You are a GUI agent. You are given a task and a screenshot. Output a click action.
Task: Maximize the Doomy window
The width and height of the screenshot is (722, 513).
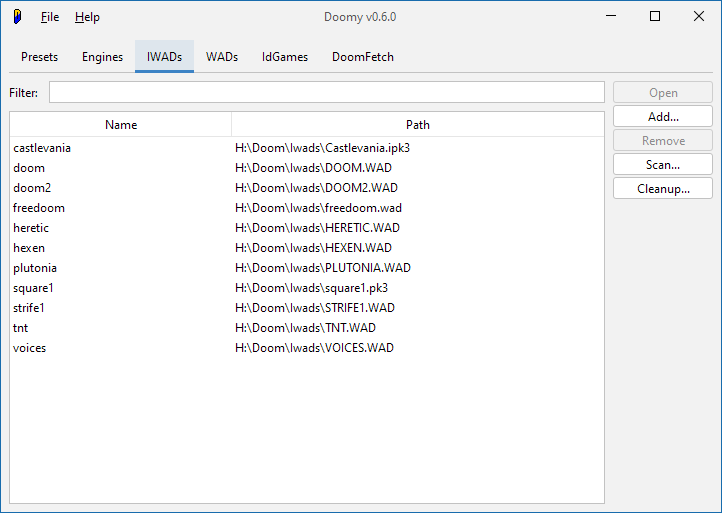tap(655, 17)
